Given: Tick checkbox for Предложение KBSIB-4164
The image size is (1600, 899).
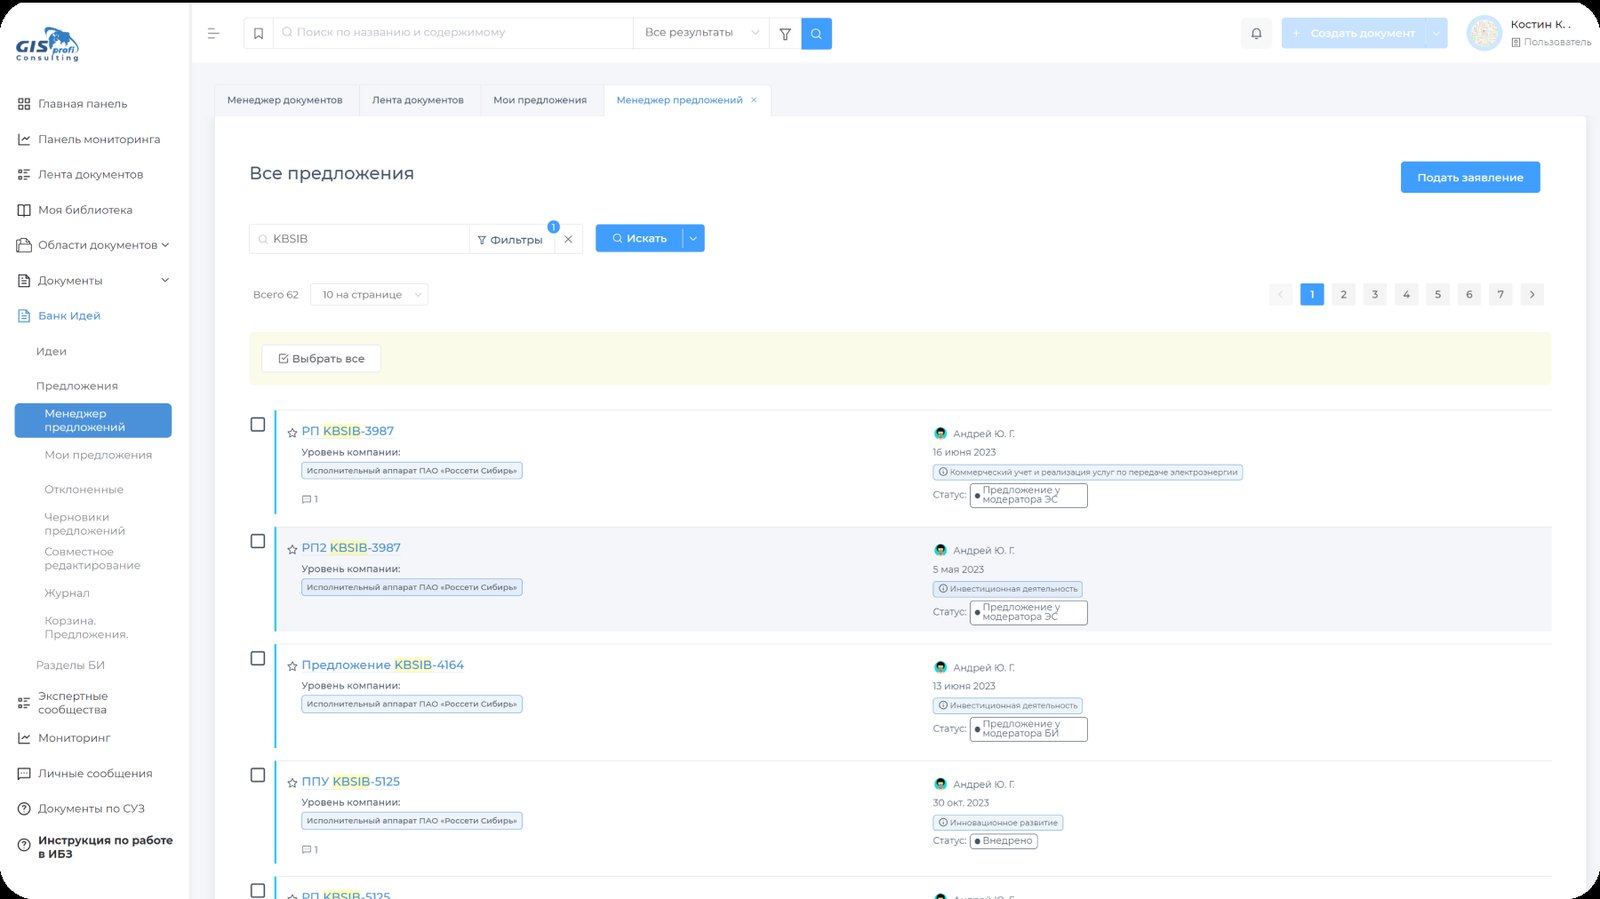Looking at the screenshot, I should [258, 658].
